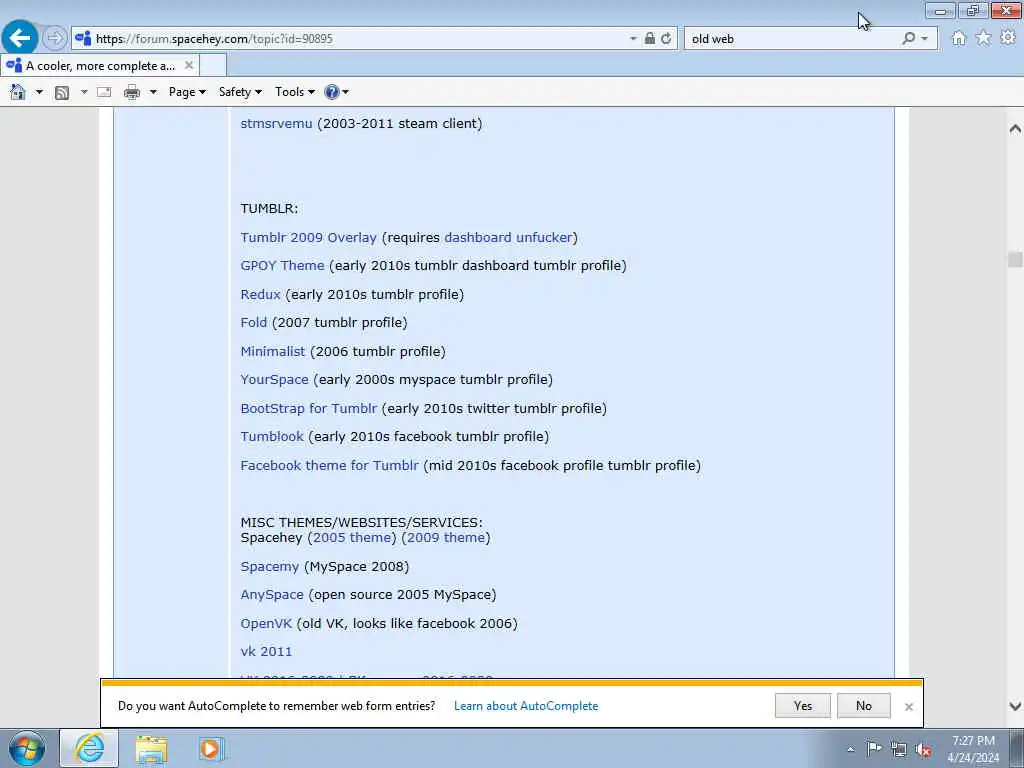This screenshot has width=1024, height=768.
Task: Open a new blank tab
Action: pyautogui.click(x=213, y=65)
